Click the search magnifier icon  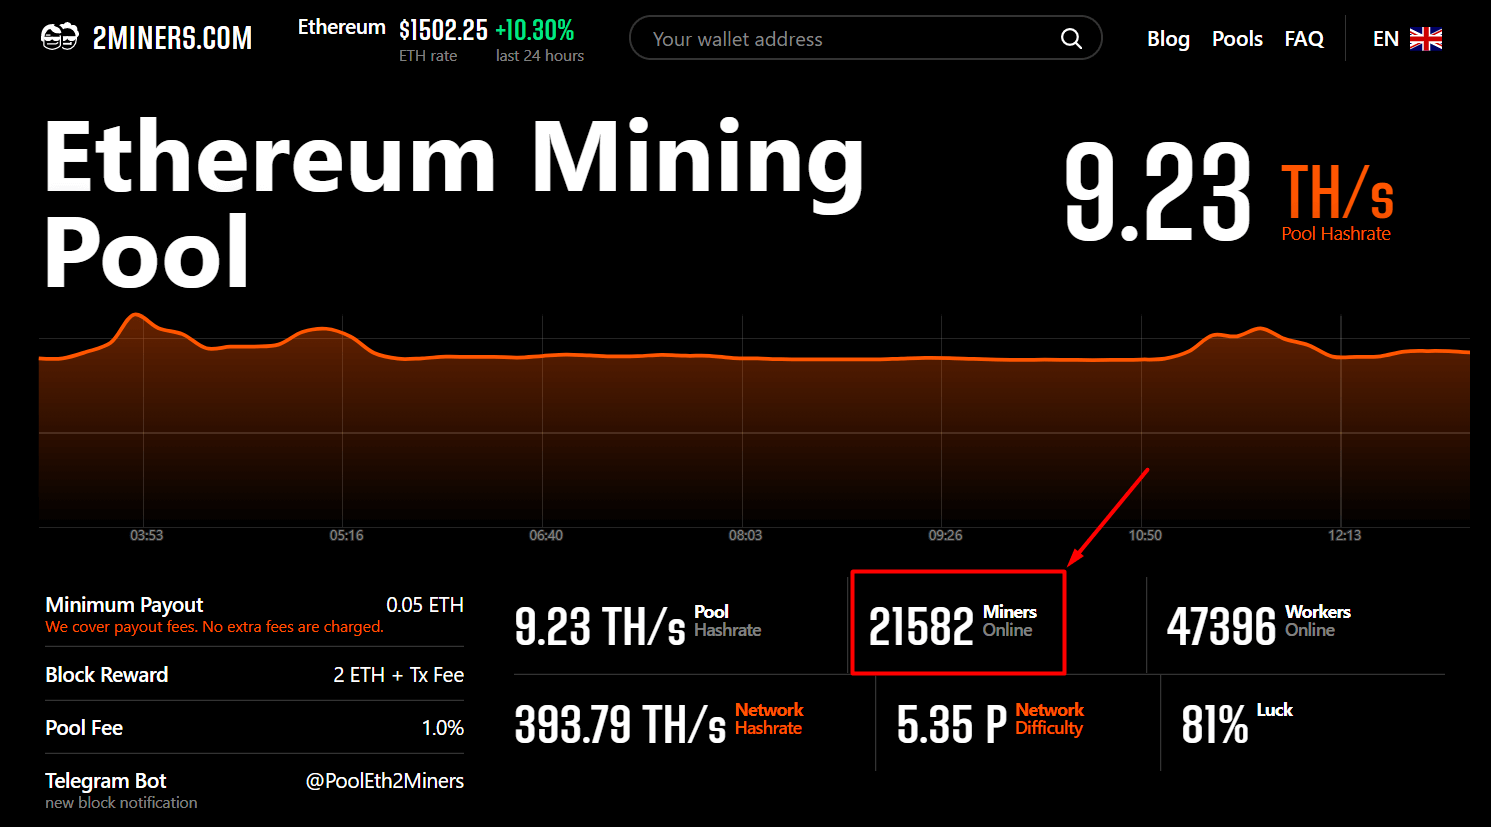click(x=1071, y=38)
